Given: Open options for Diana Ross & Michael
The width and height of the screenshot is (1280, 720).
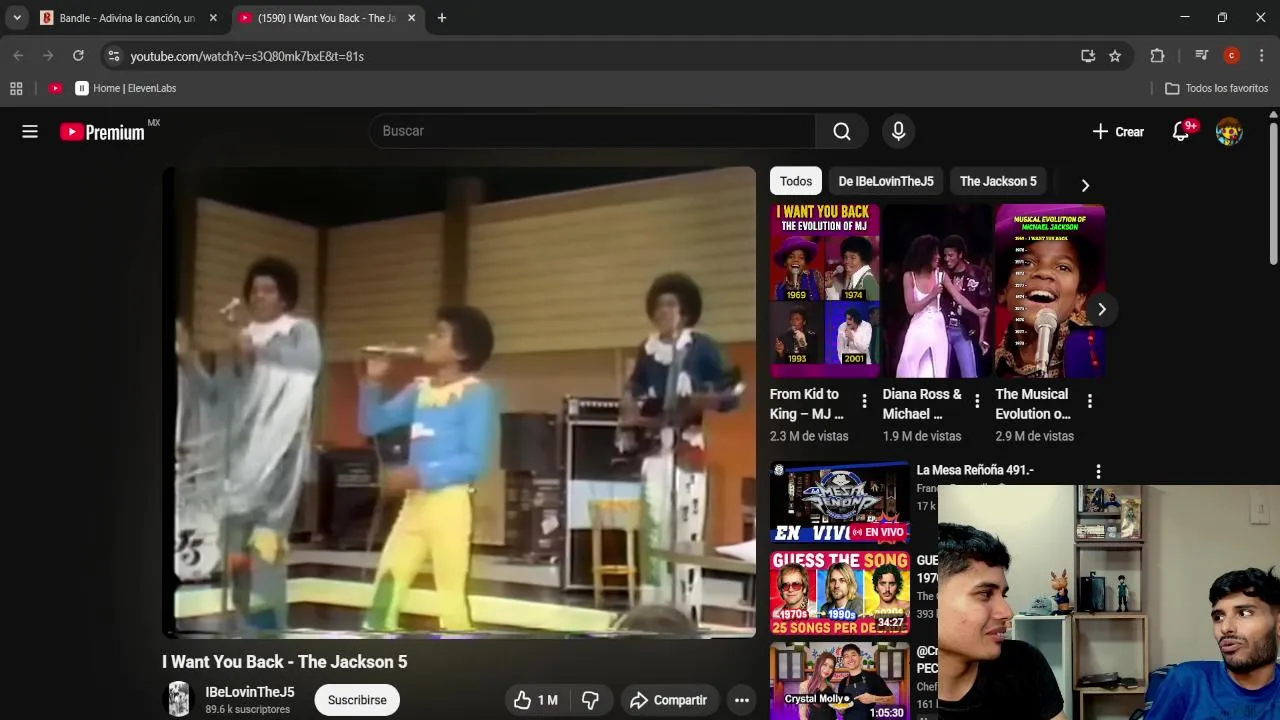Looking at the screenshot, I should click(x=977, y=401).
